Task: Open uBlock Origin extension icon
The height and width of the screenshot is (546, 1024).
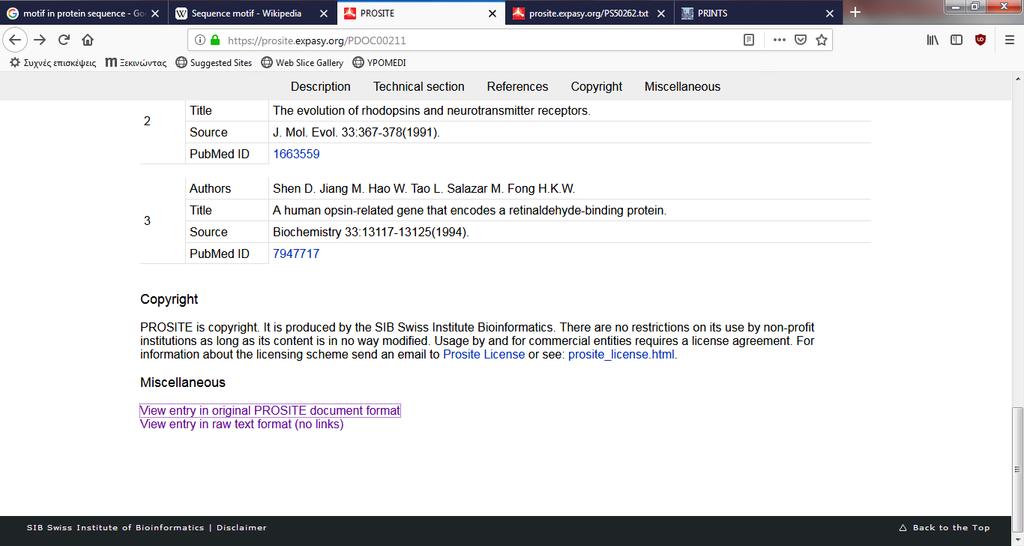Action: 980,40
